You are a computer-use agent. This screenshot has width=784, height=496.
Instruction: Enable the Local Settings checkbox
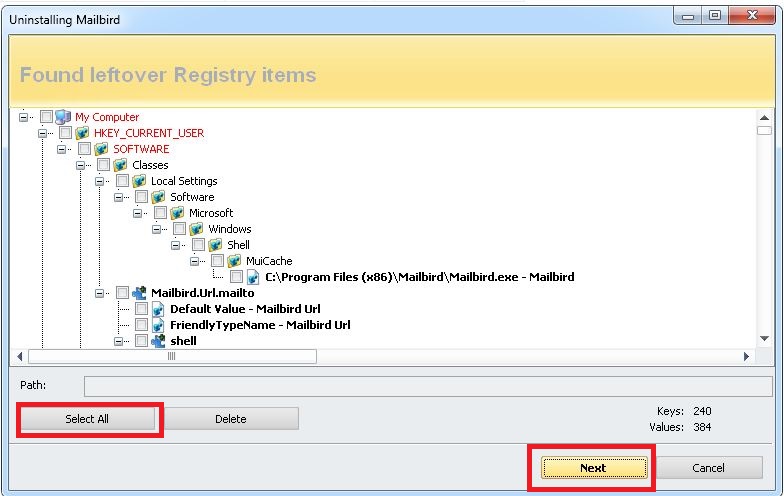click(x=122, y=180)
